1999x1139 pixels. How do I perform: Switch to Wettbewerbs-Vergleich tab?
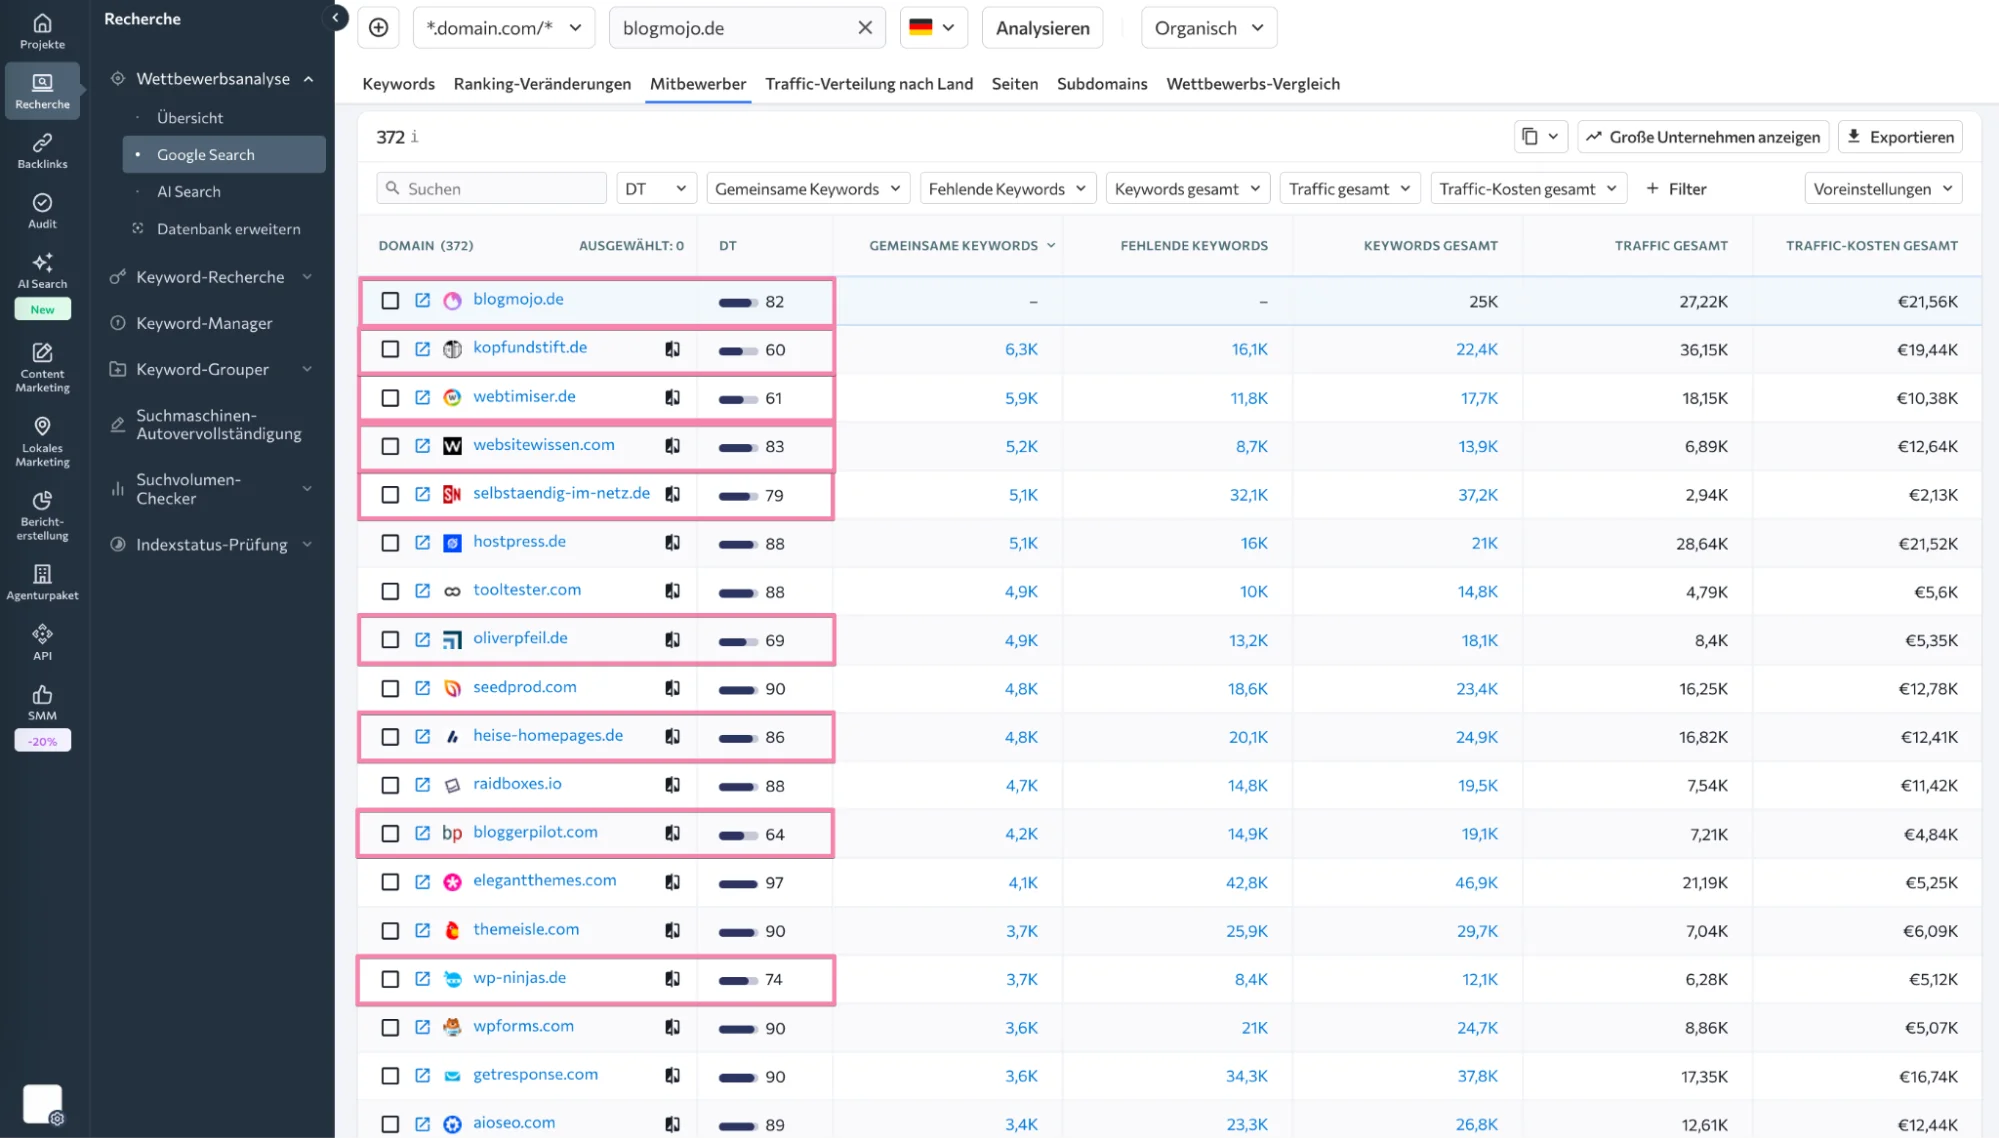point(1252,84)
